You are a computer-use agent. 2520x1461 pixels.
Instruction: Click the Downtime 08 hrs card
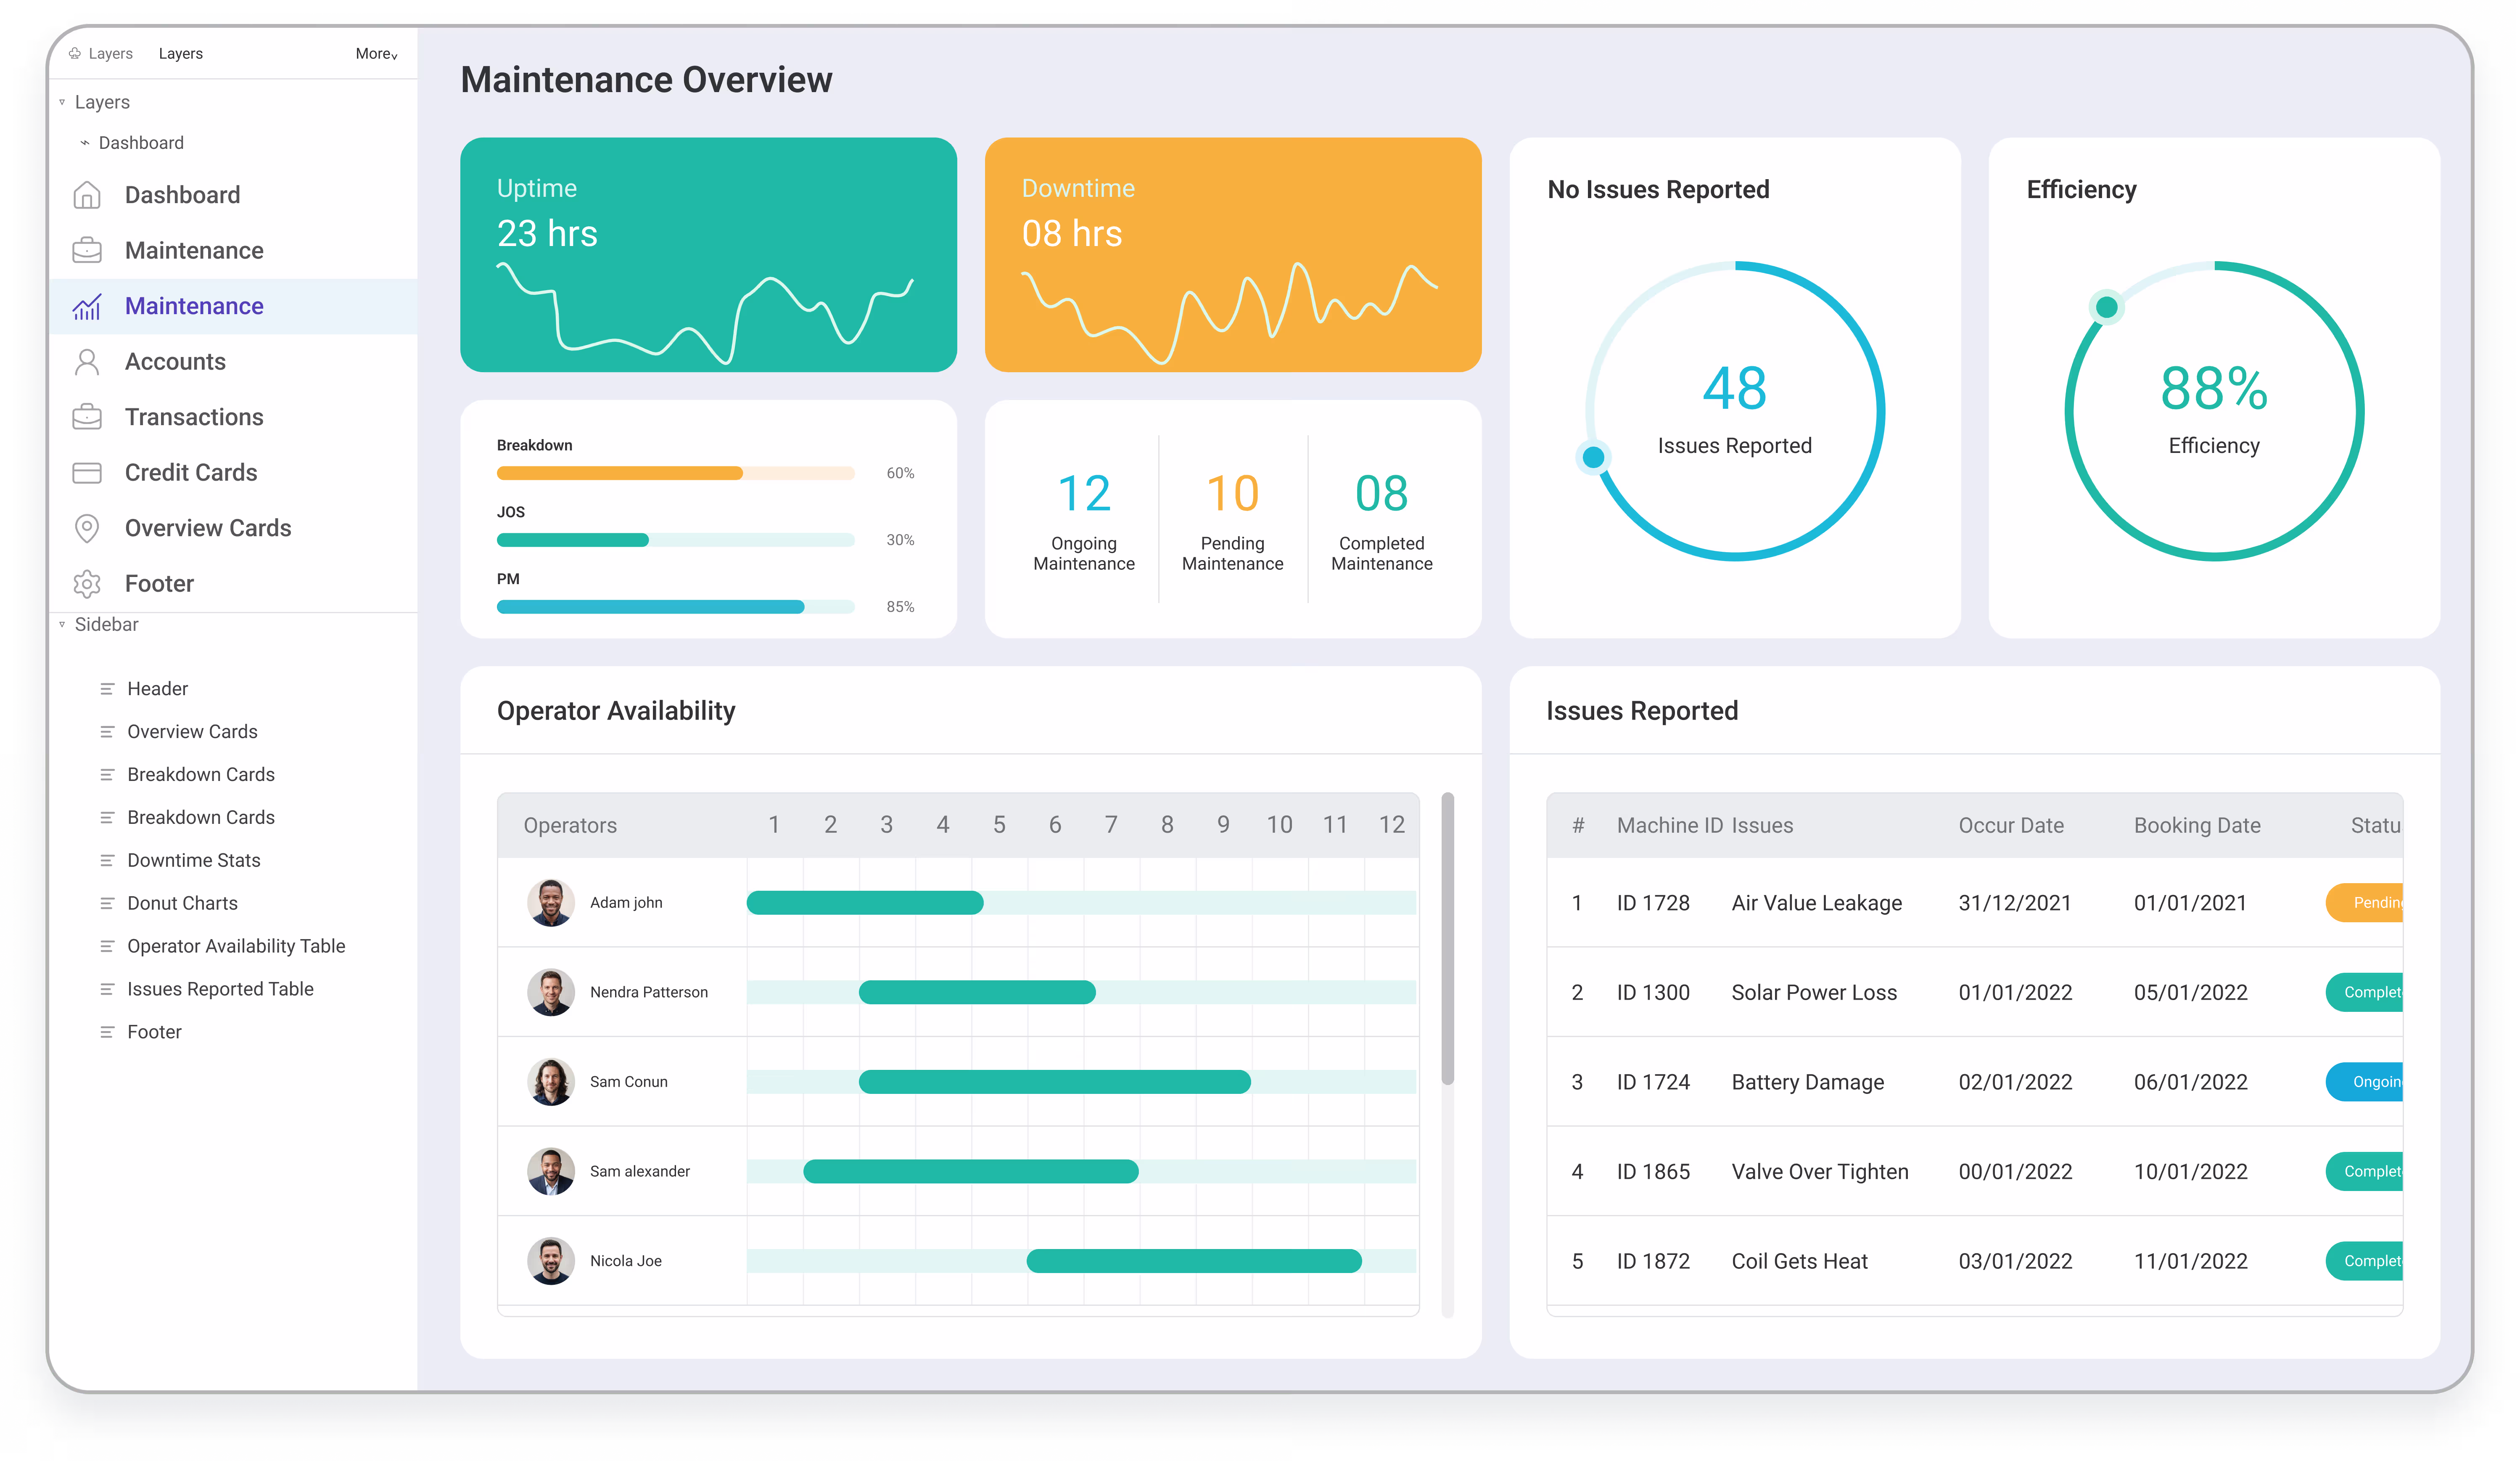(x=1233, y=255)
